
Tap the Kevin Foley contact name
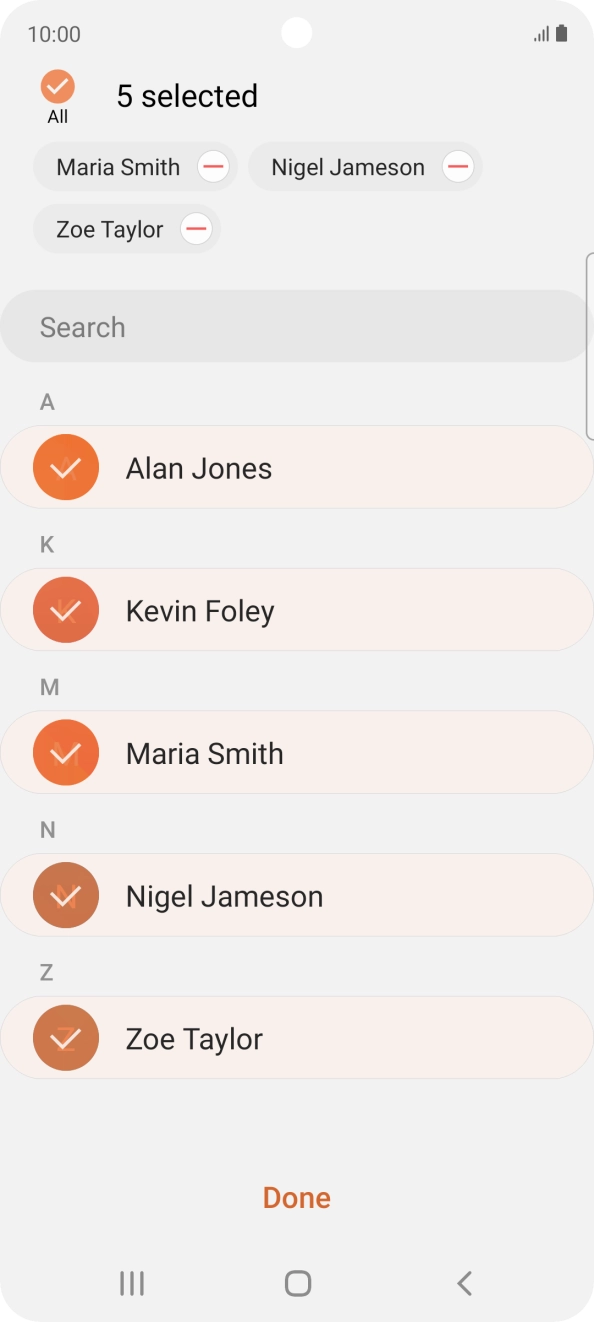pyautogui.click(x=200, y=611)
